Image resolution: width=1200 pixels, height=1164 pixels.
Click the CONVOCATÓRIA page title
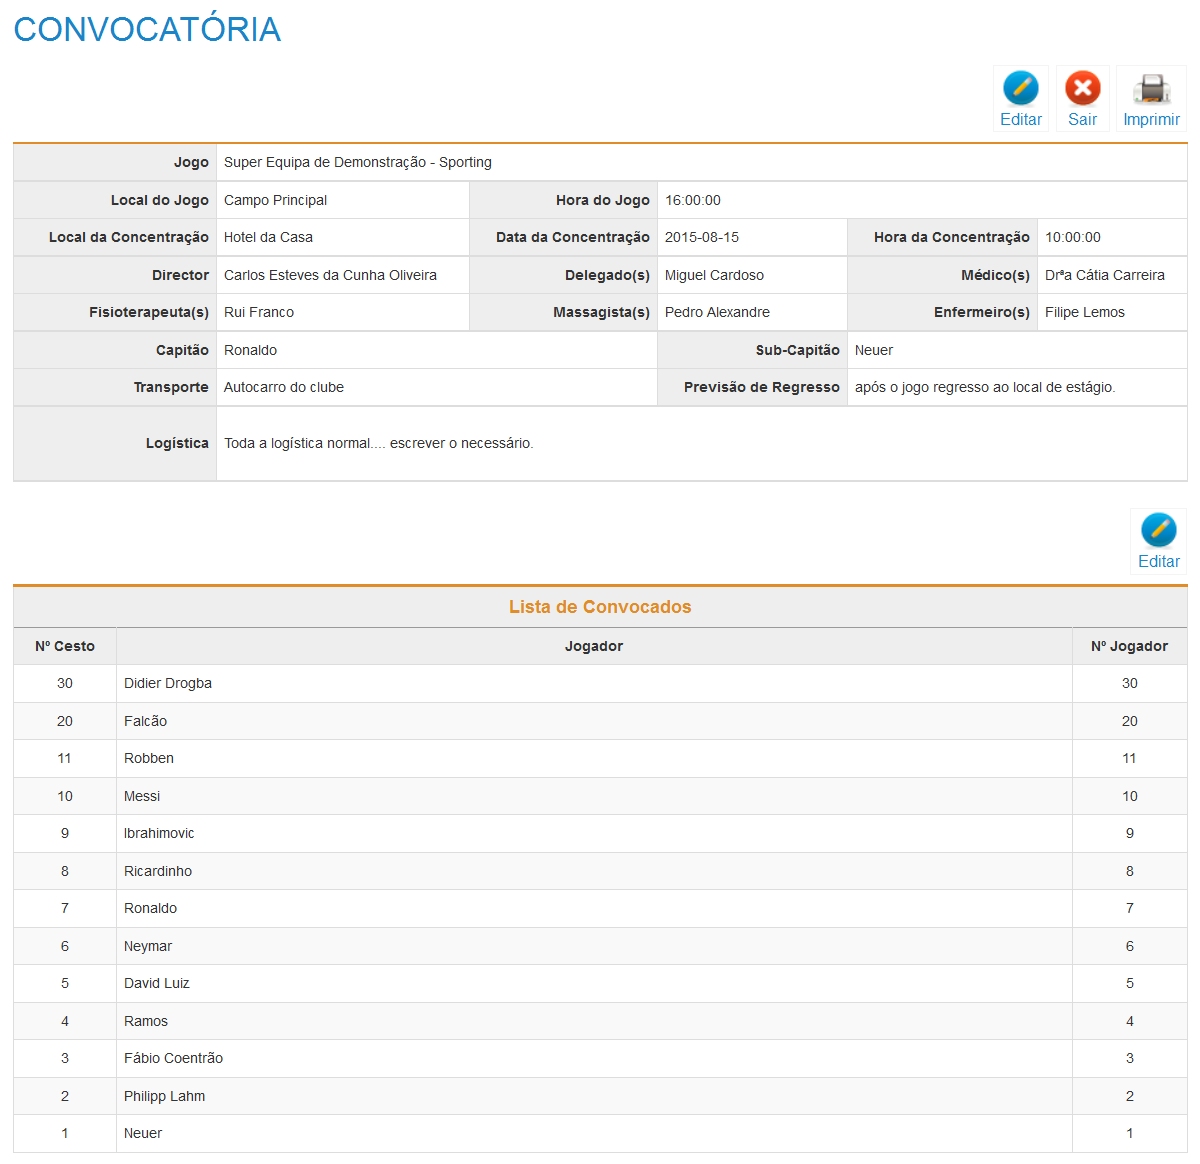pyautogui.click(x=147, y=29)
